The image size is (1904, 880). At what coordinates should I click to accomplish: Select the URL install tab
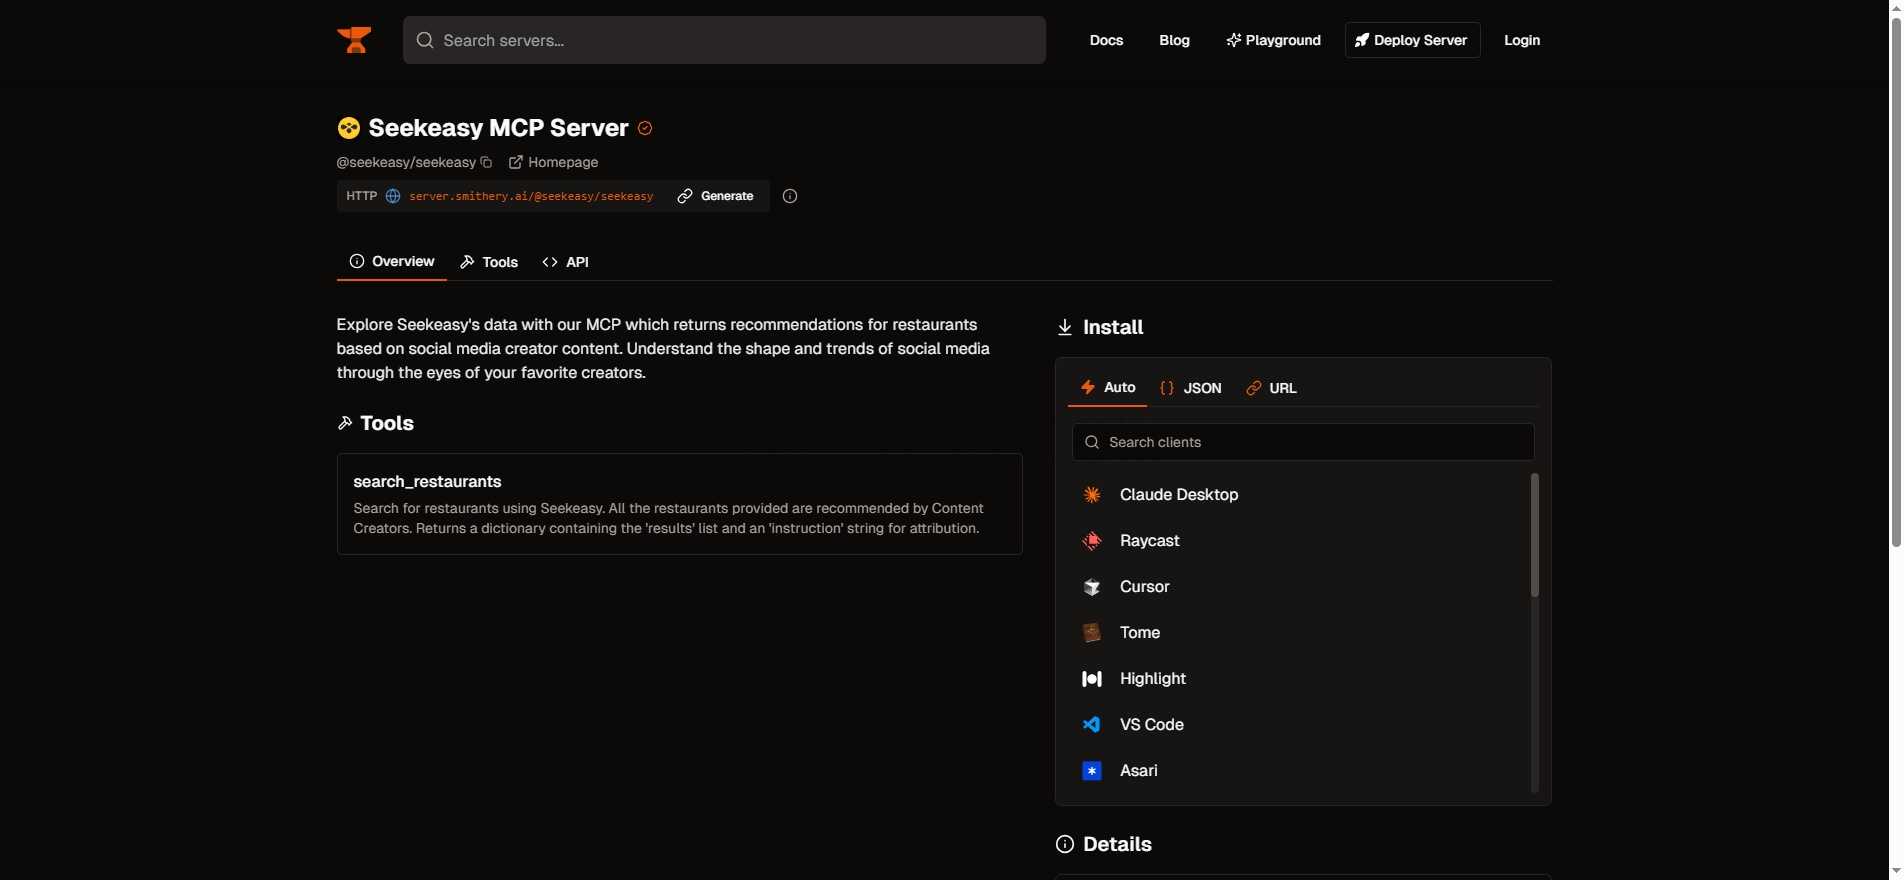click(1271, 388)
